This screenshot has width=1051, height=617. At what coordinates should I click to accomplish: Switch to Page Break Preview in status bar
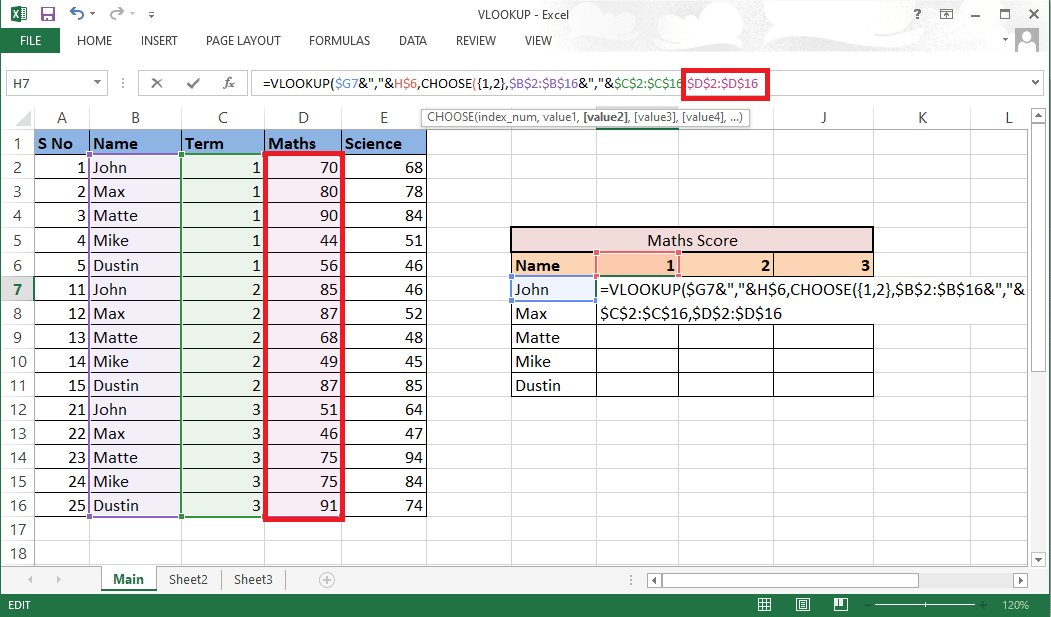point(840,604)
